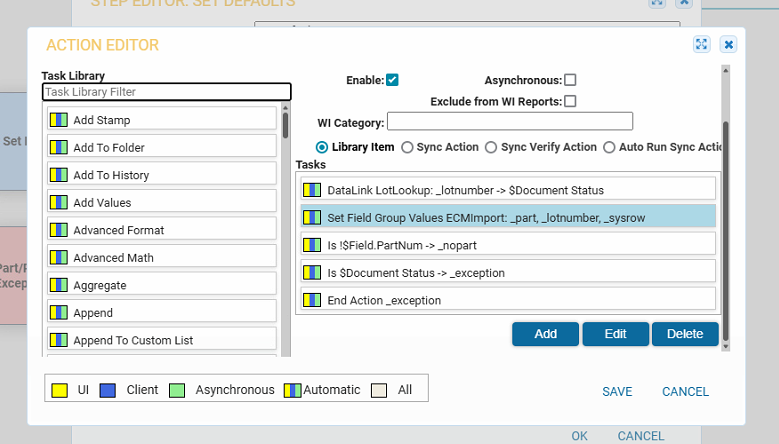Enable Exclude from WI Reports
Image resolution: width=779 pixels, height=444 pixels.
[570, 101]
